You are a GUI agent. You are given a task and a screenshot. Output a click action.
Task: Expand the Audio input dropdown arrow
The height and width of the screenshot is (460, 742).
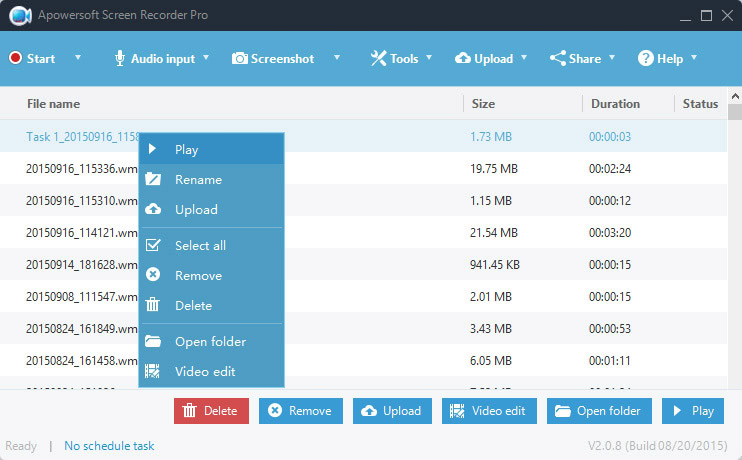coord(206,57)
